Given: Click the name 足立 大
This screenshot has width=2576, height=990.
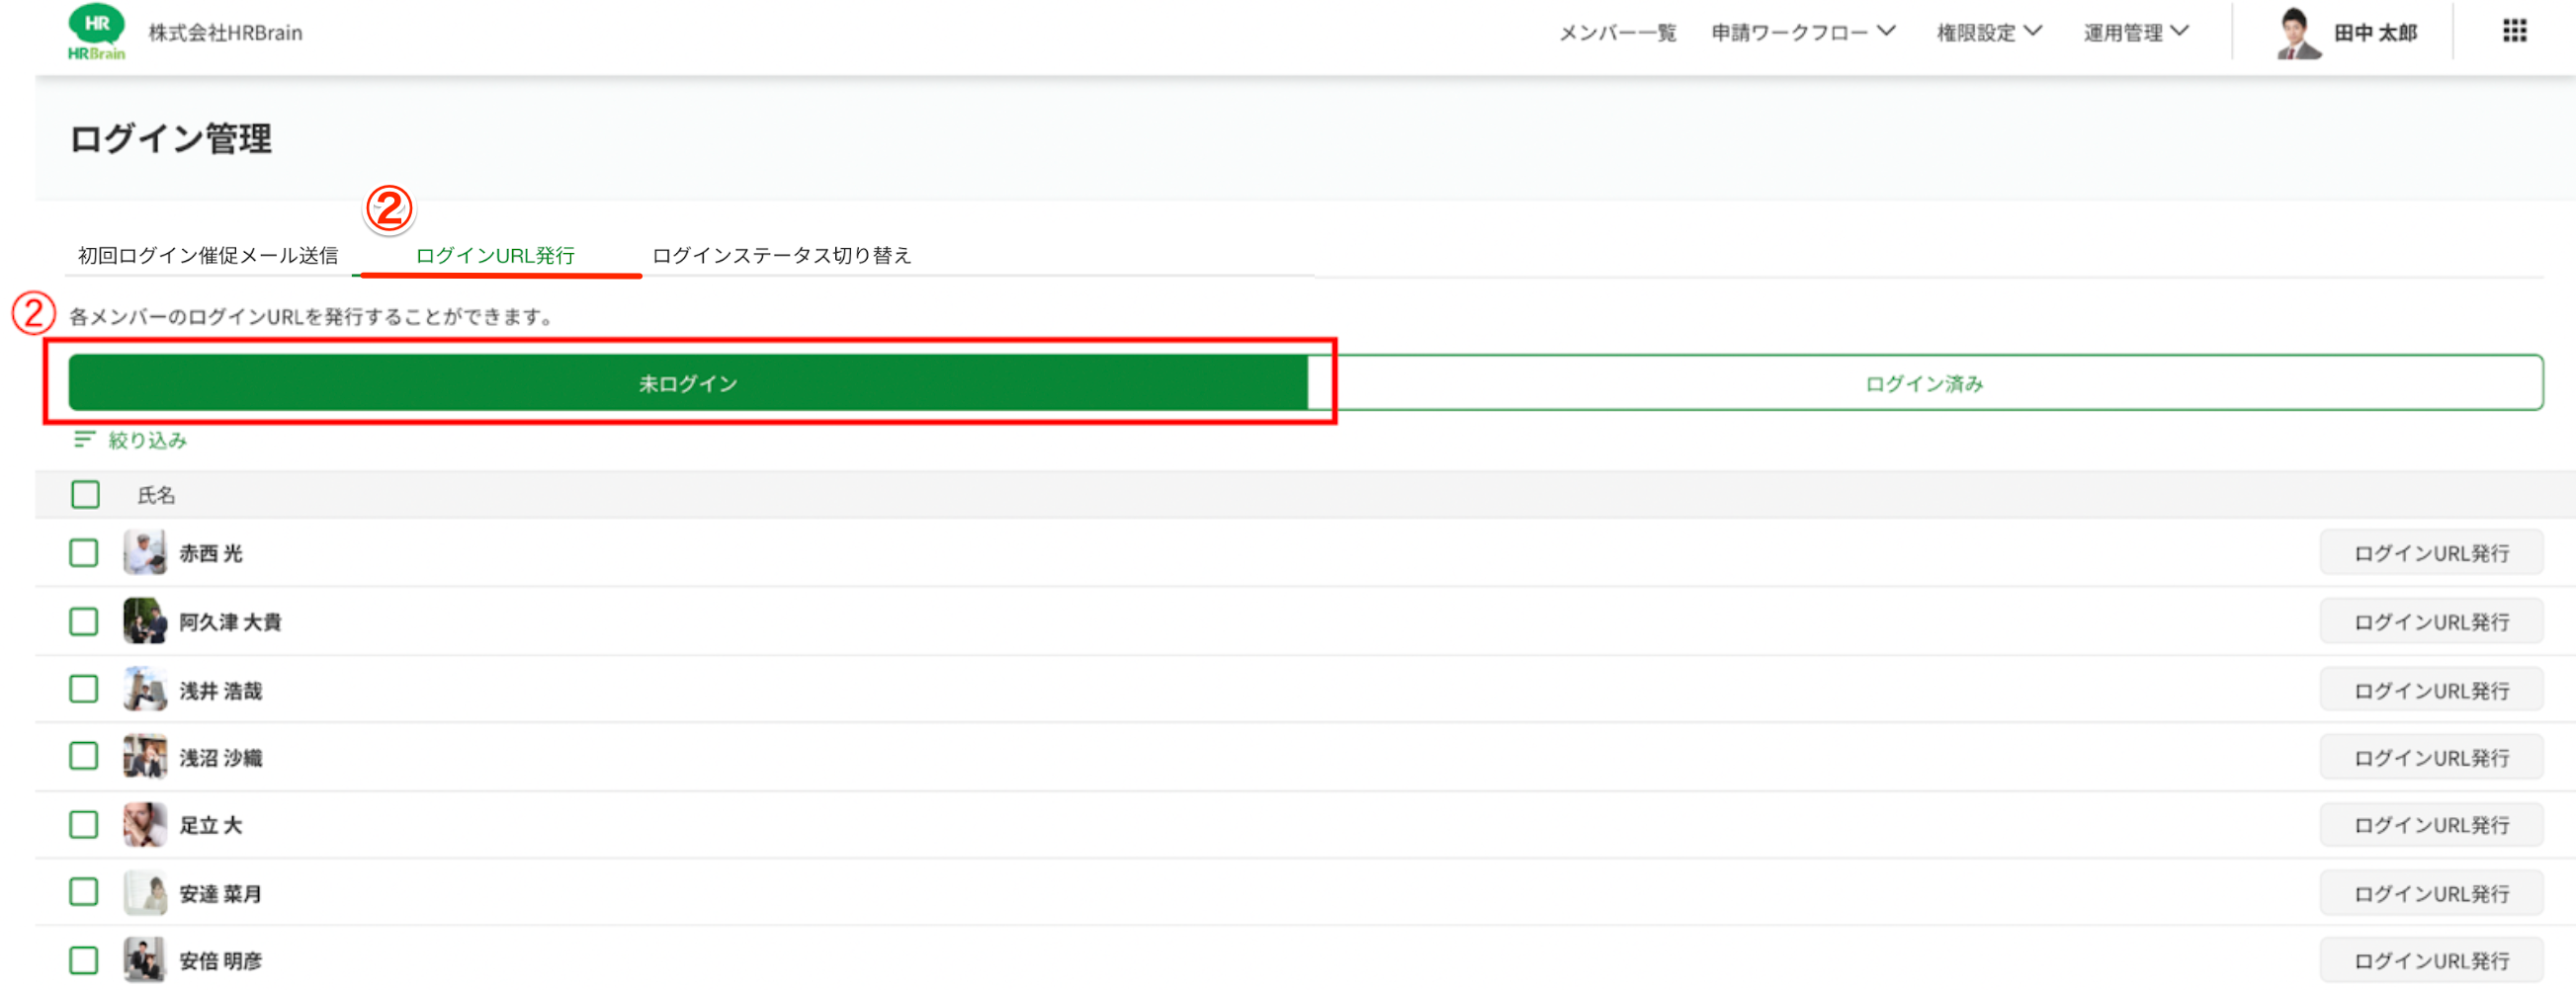Looking at the screenshot, I should coord(211,825).
